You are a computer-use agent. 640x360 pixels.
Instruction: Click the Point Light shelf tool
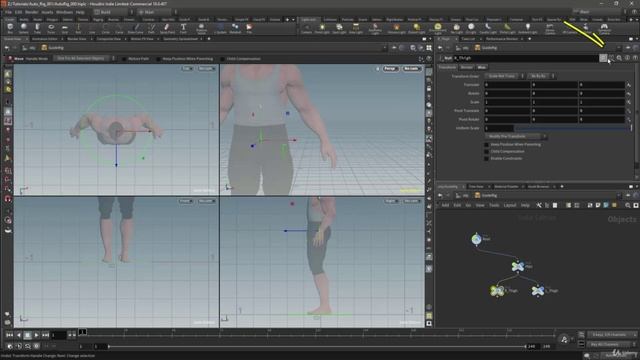pos(322,28)
